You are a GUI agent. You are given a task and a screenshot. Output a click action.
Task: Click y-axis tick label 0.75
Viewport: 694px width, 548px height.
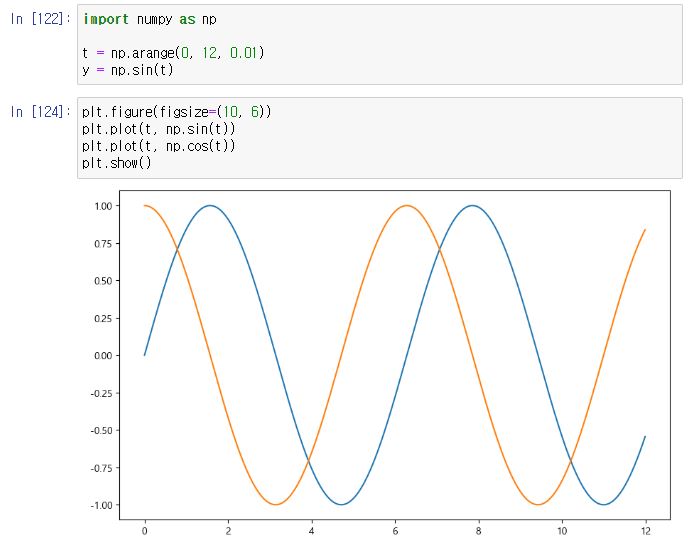pos(103,243)
